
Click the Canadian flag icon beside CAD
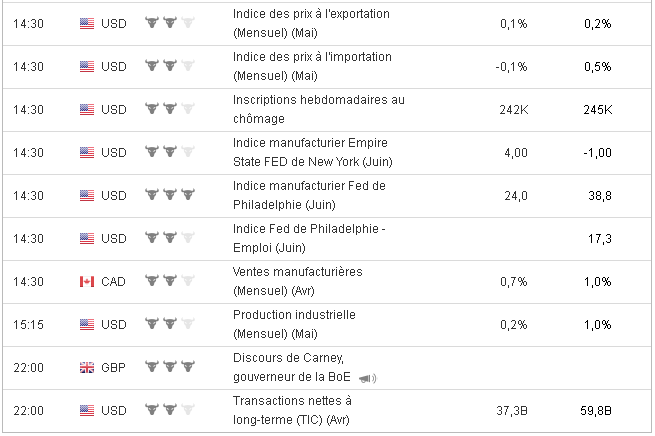(86, 281)
